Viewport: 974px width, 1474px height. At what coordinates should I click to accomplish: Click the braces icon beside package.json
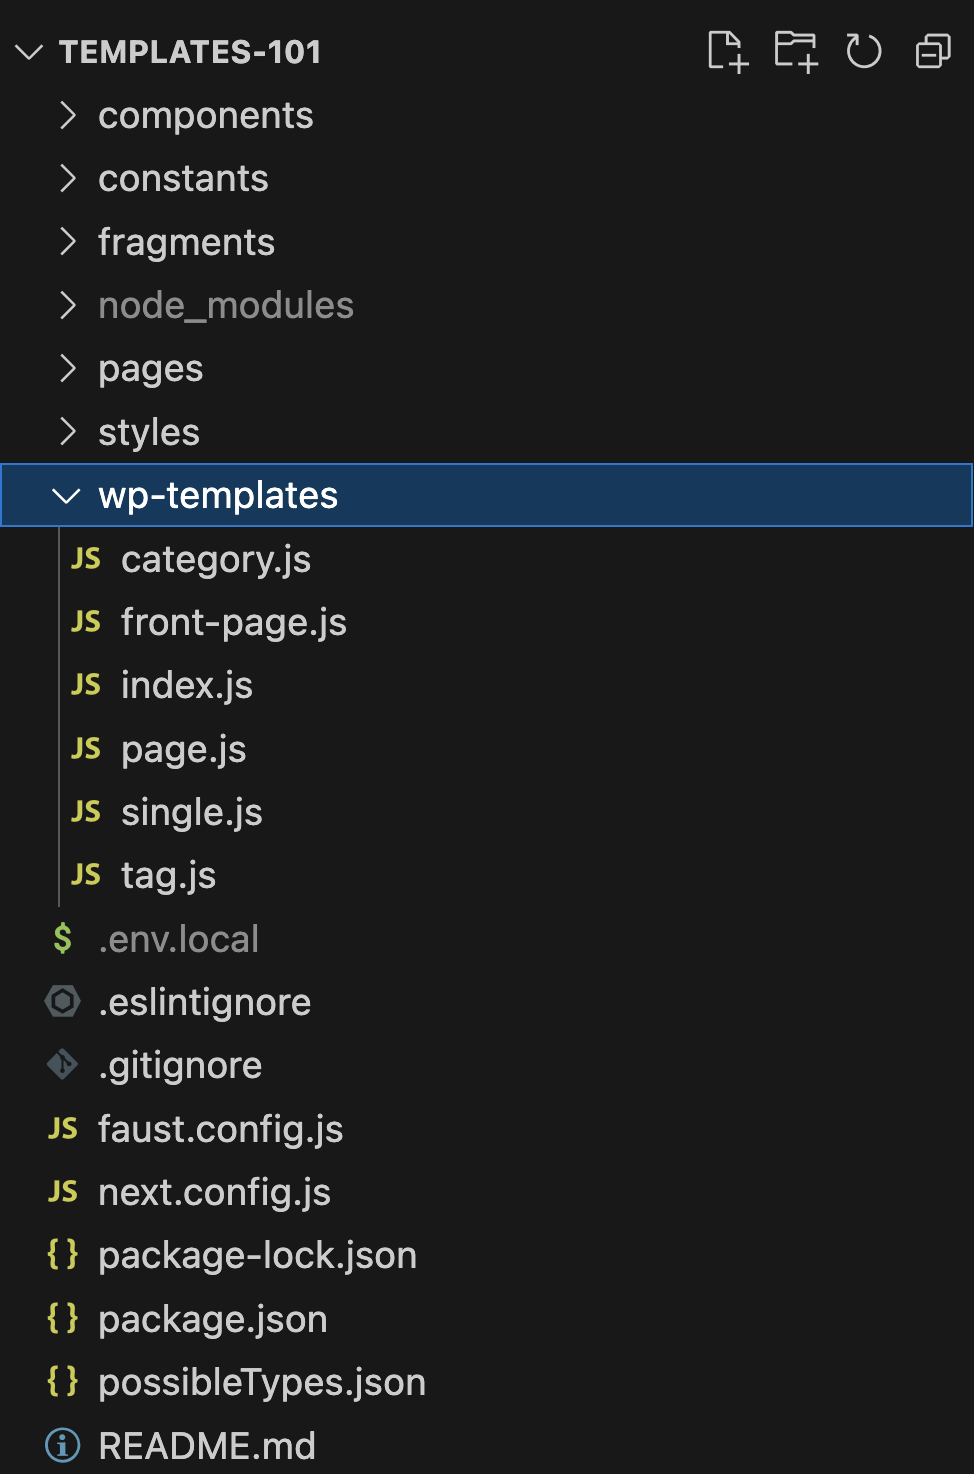click(63, 1318)
